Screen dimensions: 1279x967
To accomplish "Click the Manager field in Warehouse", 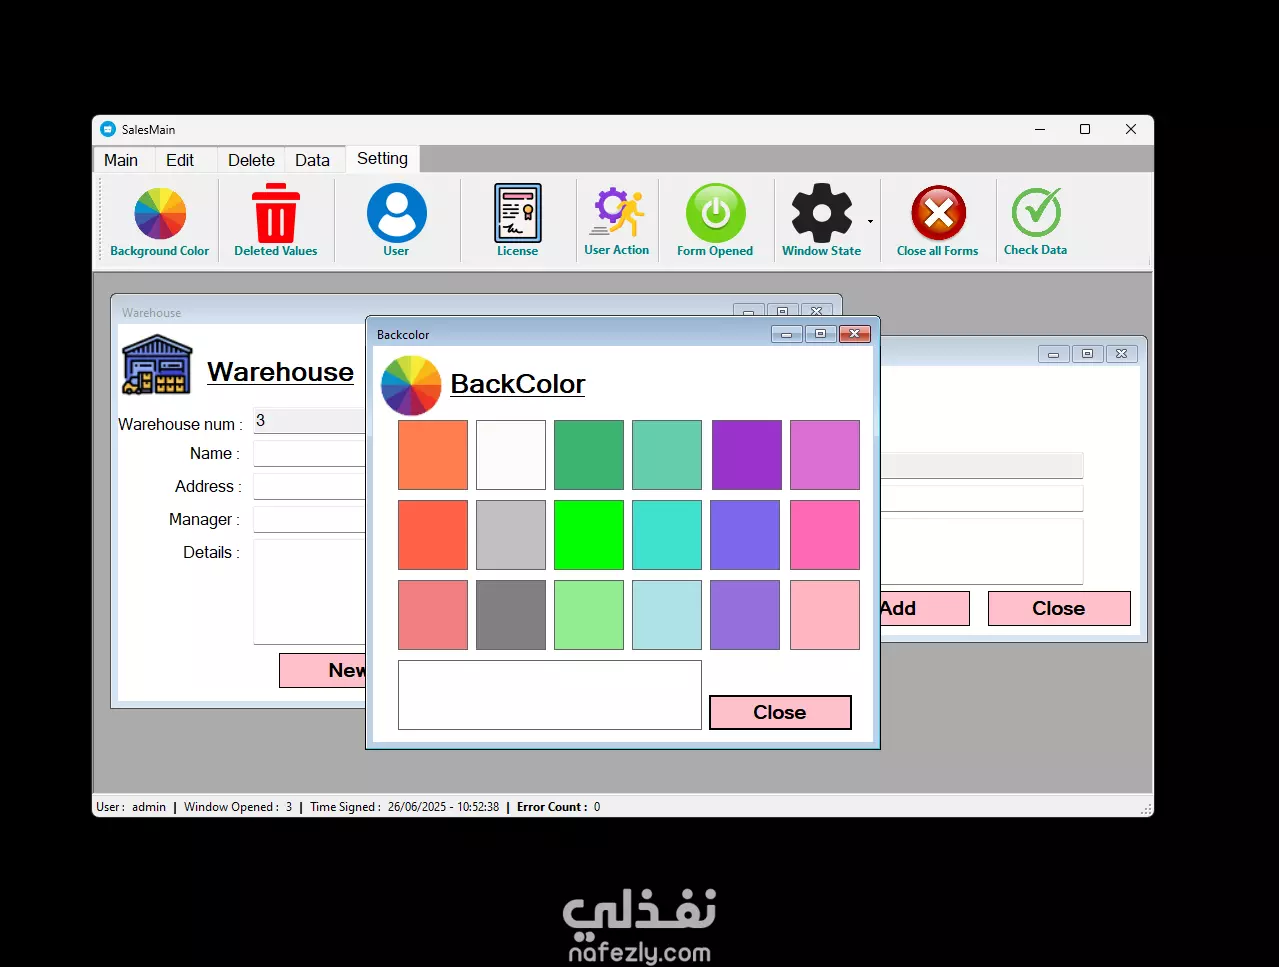I will (309, 520).
